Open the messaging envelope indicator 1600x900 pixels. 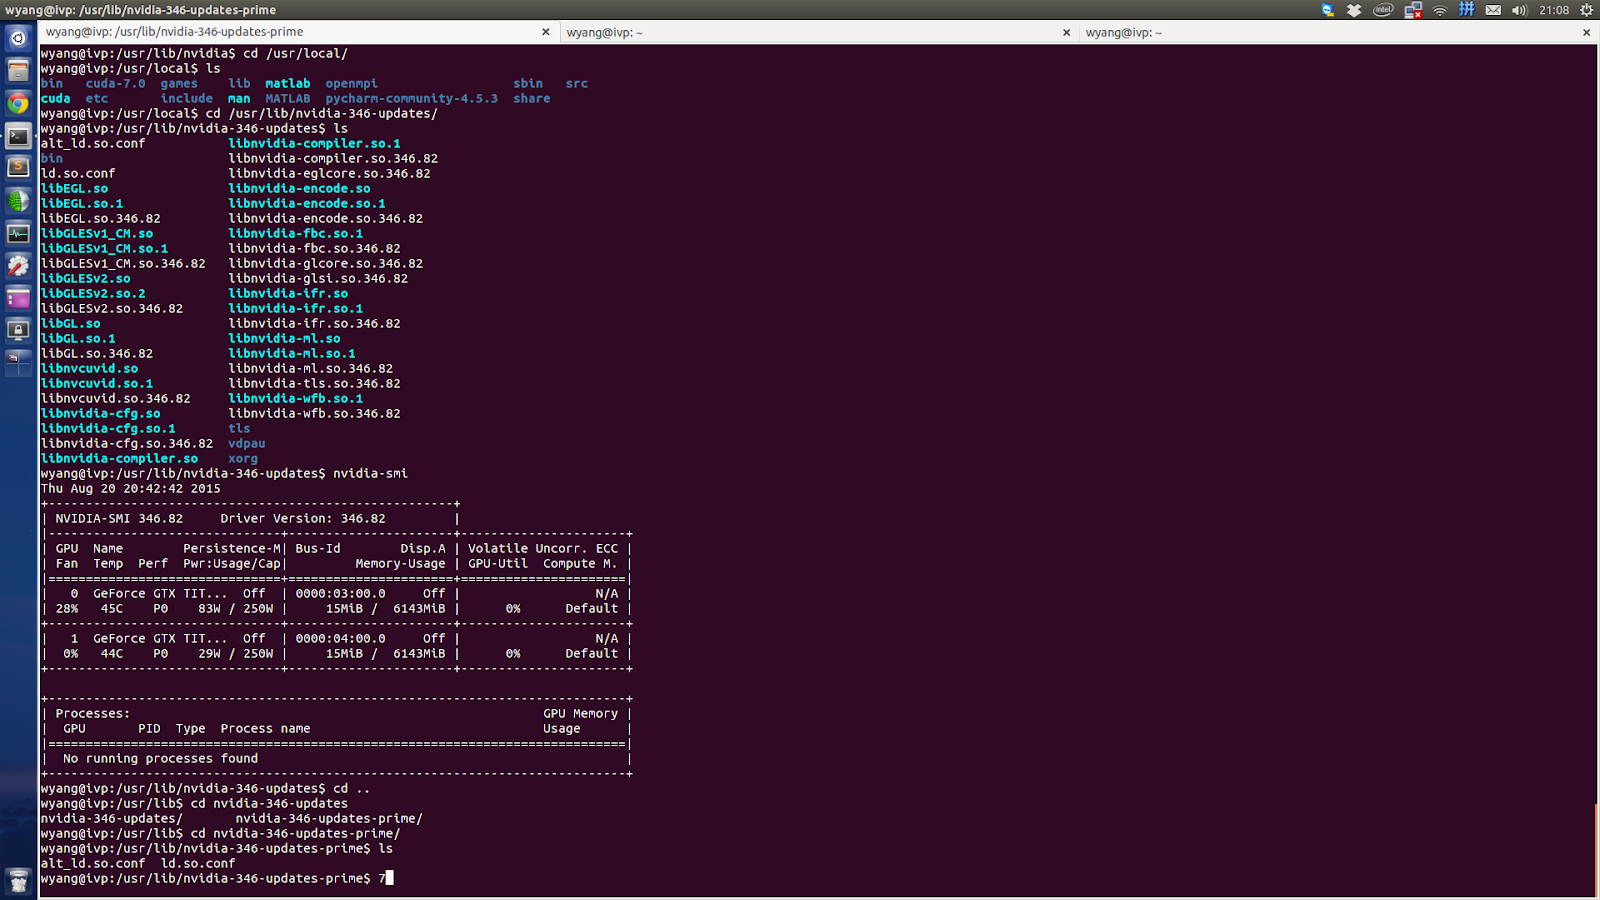click(x=1493, y=10)
